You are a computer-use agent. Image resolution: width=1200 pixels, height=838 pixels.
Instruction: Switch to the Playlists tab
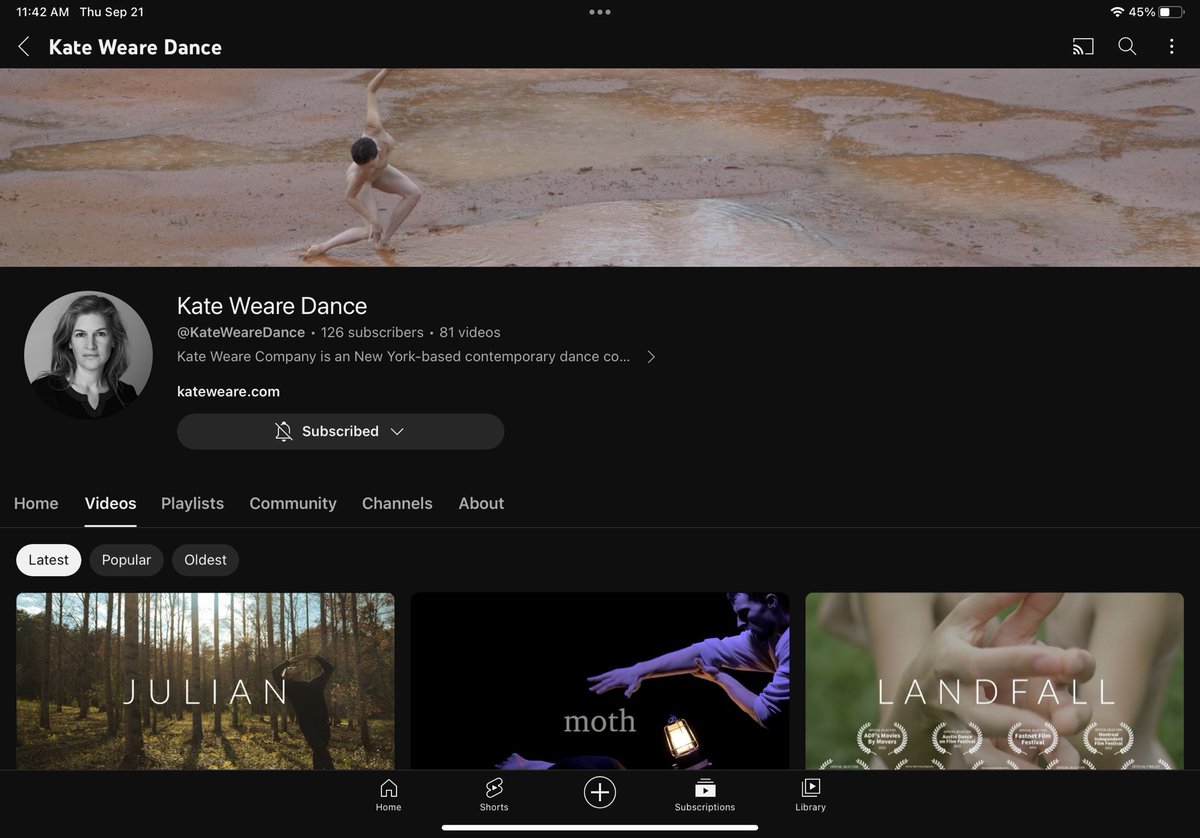(x=192, y=503)
